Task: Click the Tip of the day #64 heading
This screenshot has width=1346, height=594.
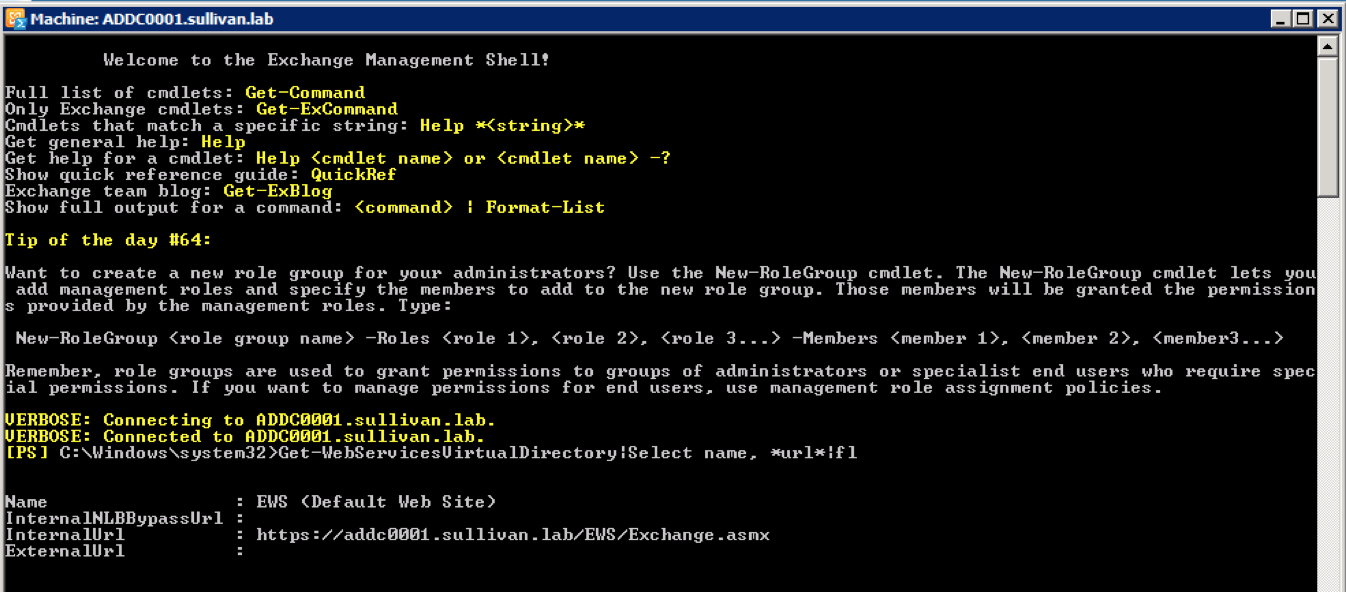Action: coord(109,240)
